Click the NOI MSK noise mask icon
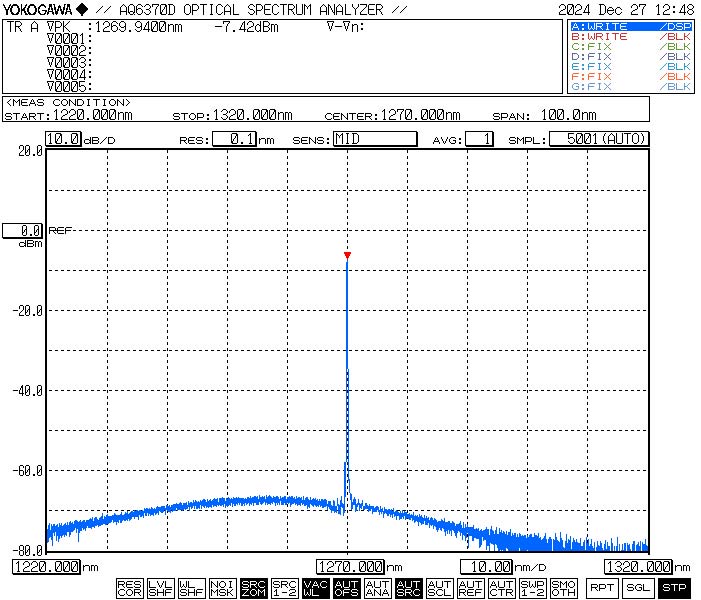 pyautogui.click(x=222, y=588)
